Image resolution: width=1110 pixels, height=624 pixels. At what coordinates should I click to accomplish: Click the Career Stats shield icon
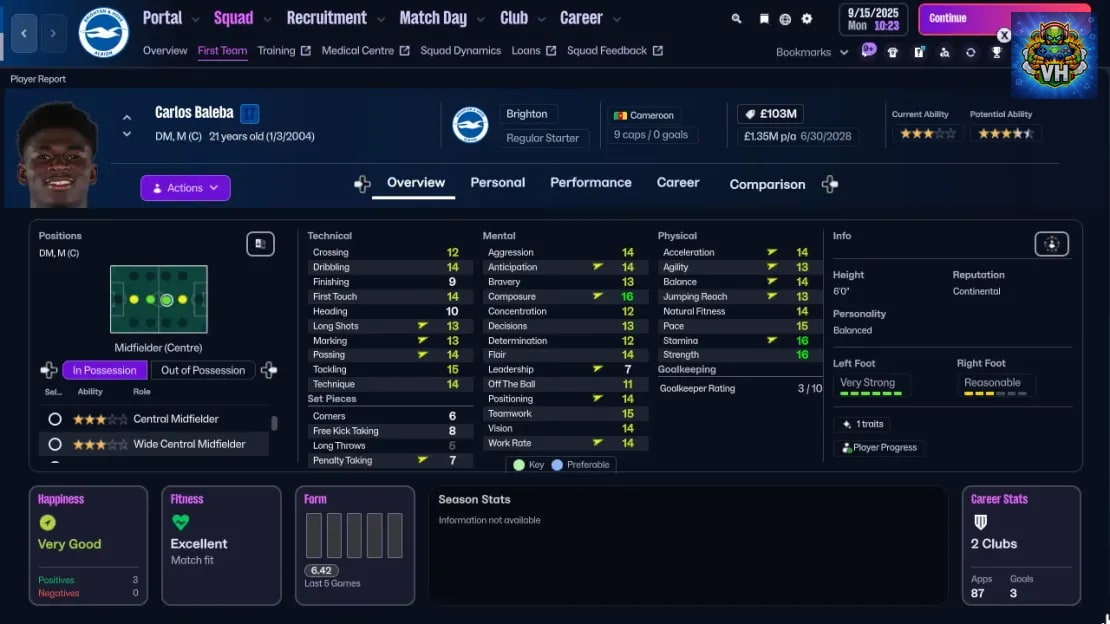click(980, 523)
